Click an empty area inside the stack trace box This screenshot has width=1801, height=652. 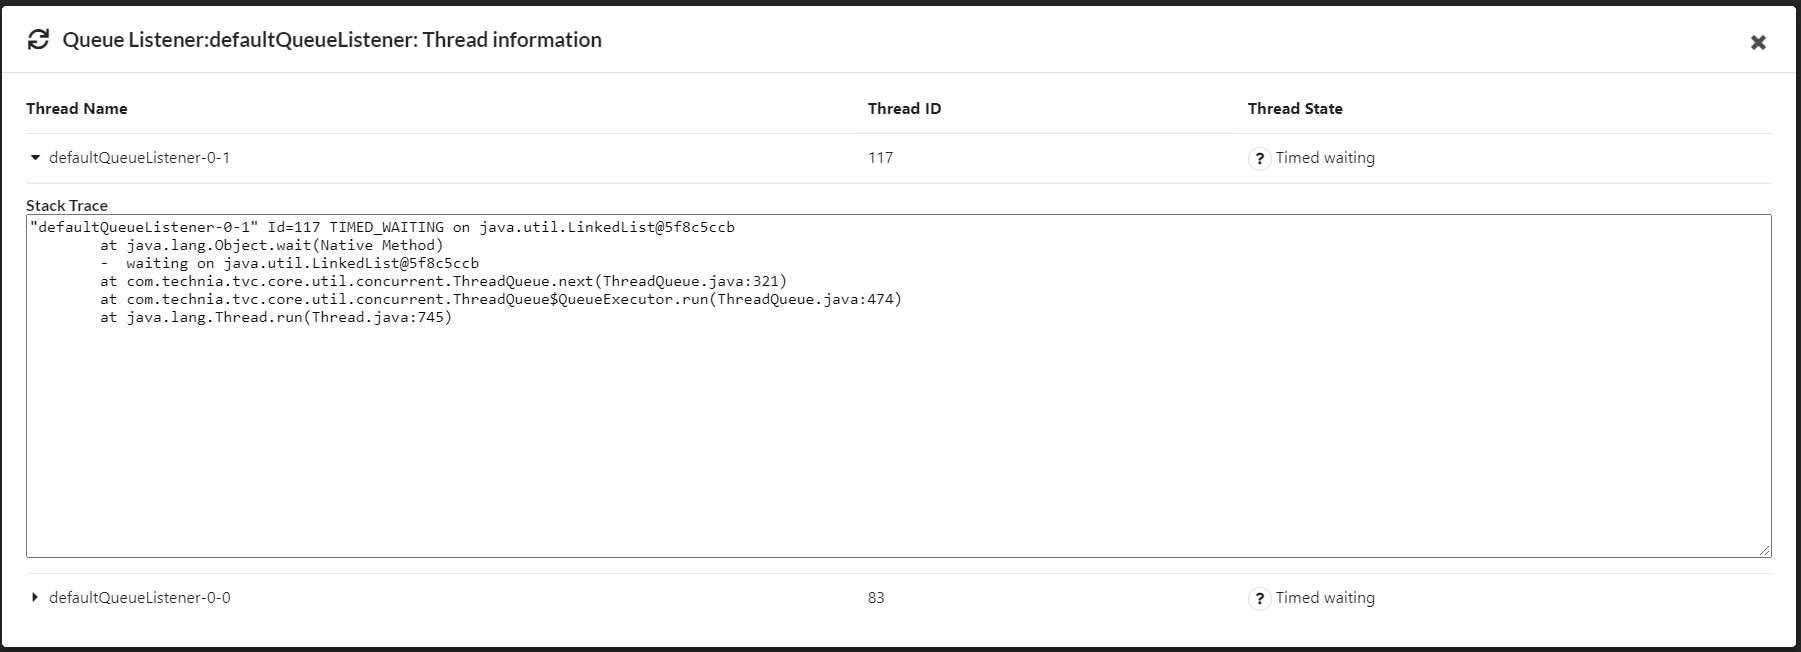[x=898, y=440]
